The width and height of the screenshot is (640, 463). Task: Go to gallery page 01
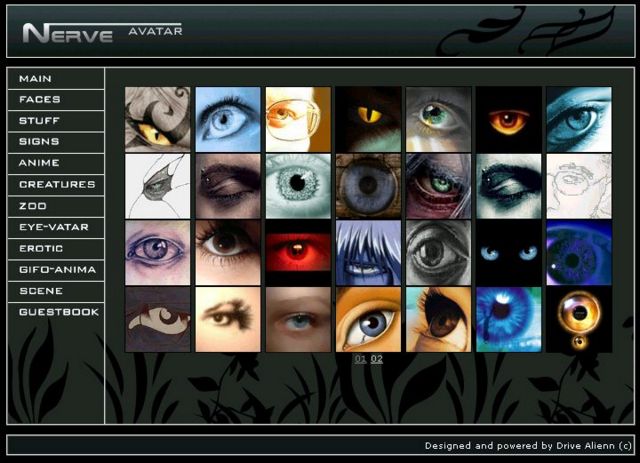click(x=360, y=359)
